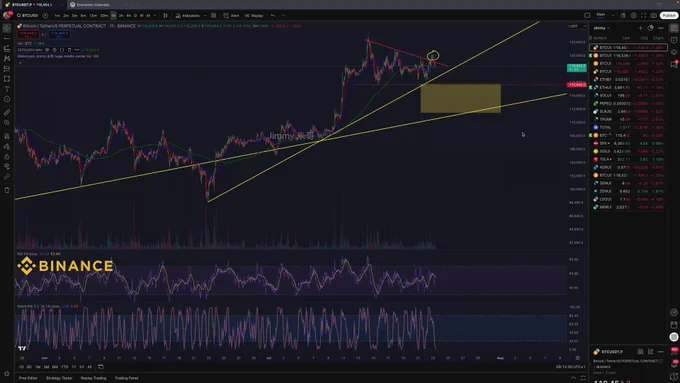This screenshot has width=680, height=383.
Task: Click the yellow rectangle zone on chart
Action: [461, 98]
